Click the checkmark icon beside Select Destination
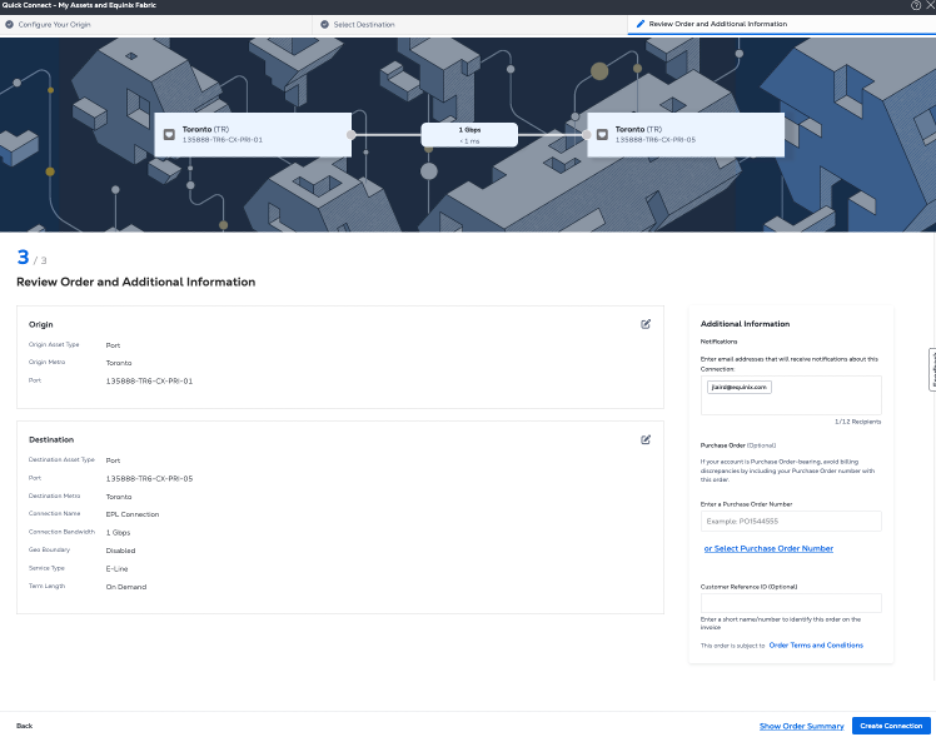Viewport: 936px width, 738px height. pos(325,24)
